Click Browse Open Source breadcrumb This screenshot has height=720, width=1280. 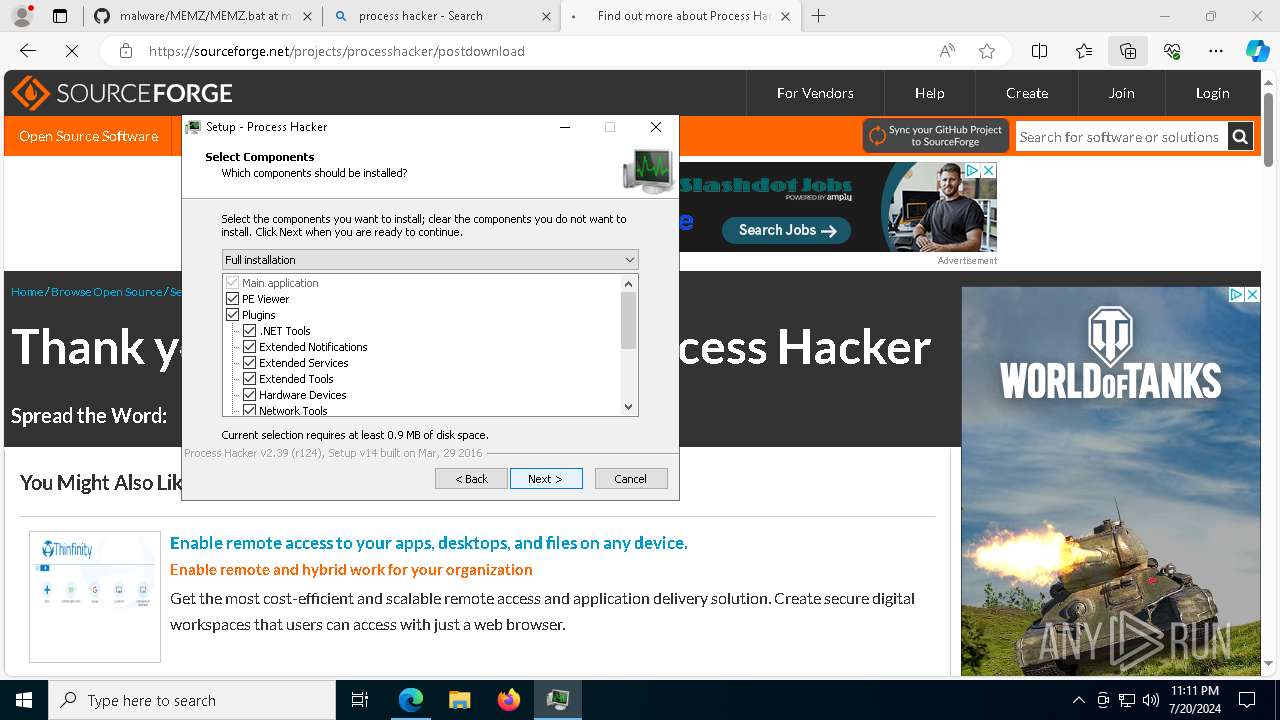click(106, 292)
